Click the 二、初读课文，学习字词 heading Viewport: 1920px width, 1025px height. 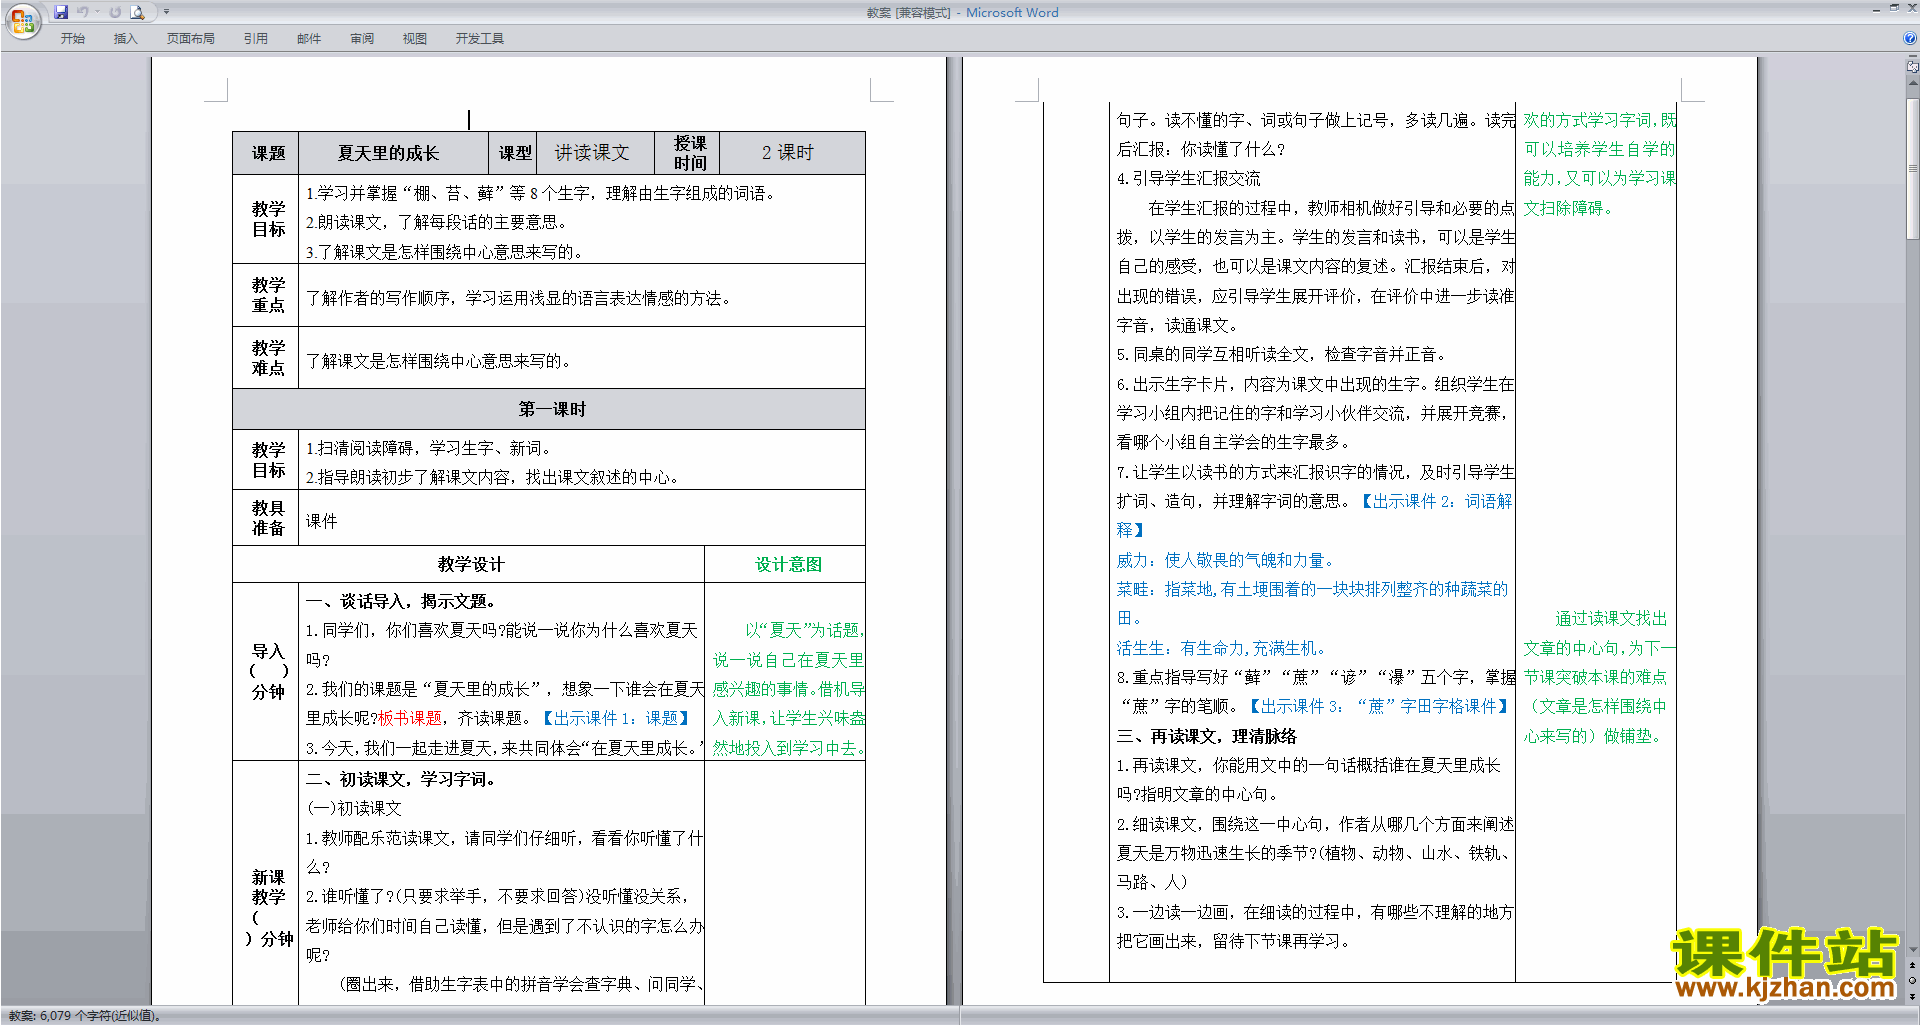(401, 779)
